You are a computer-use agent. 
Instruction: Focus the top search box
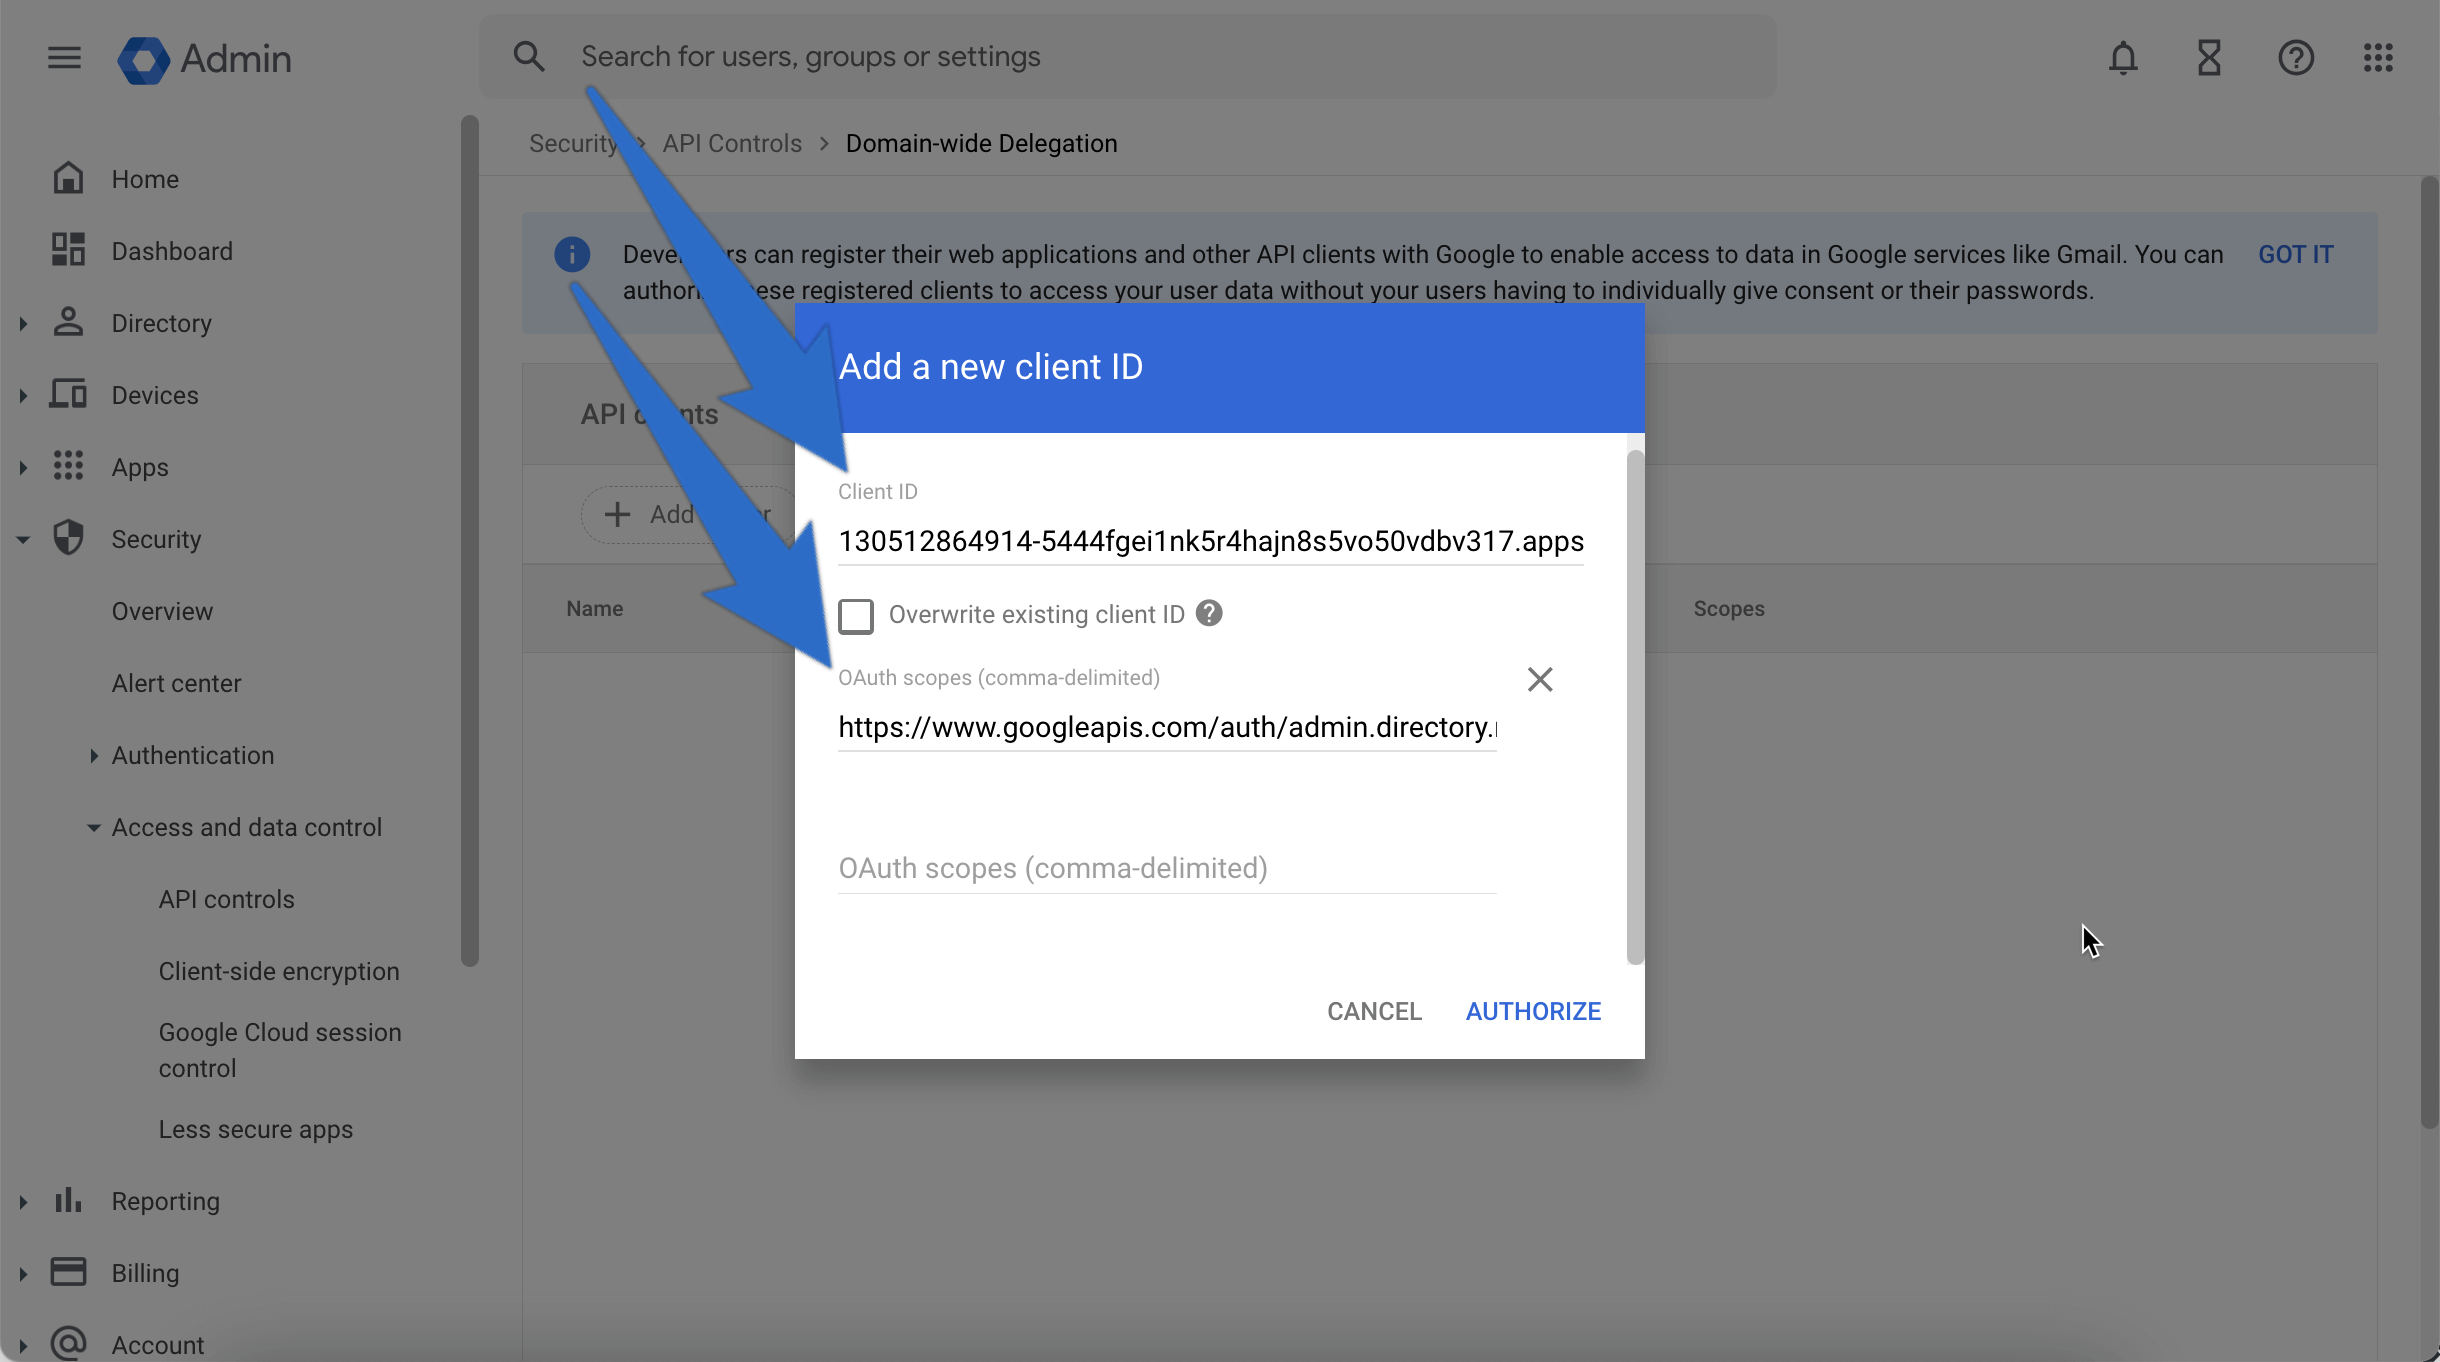click(1128, 57)
